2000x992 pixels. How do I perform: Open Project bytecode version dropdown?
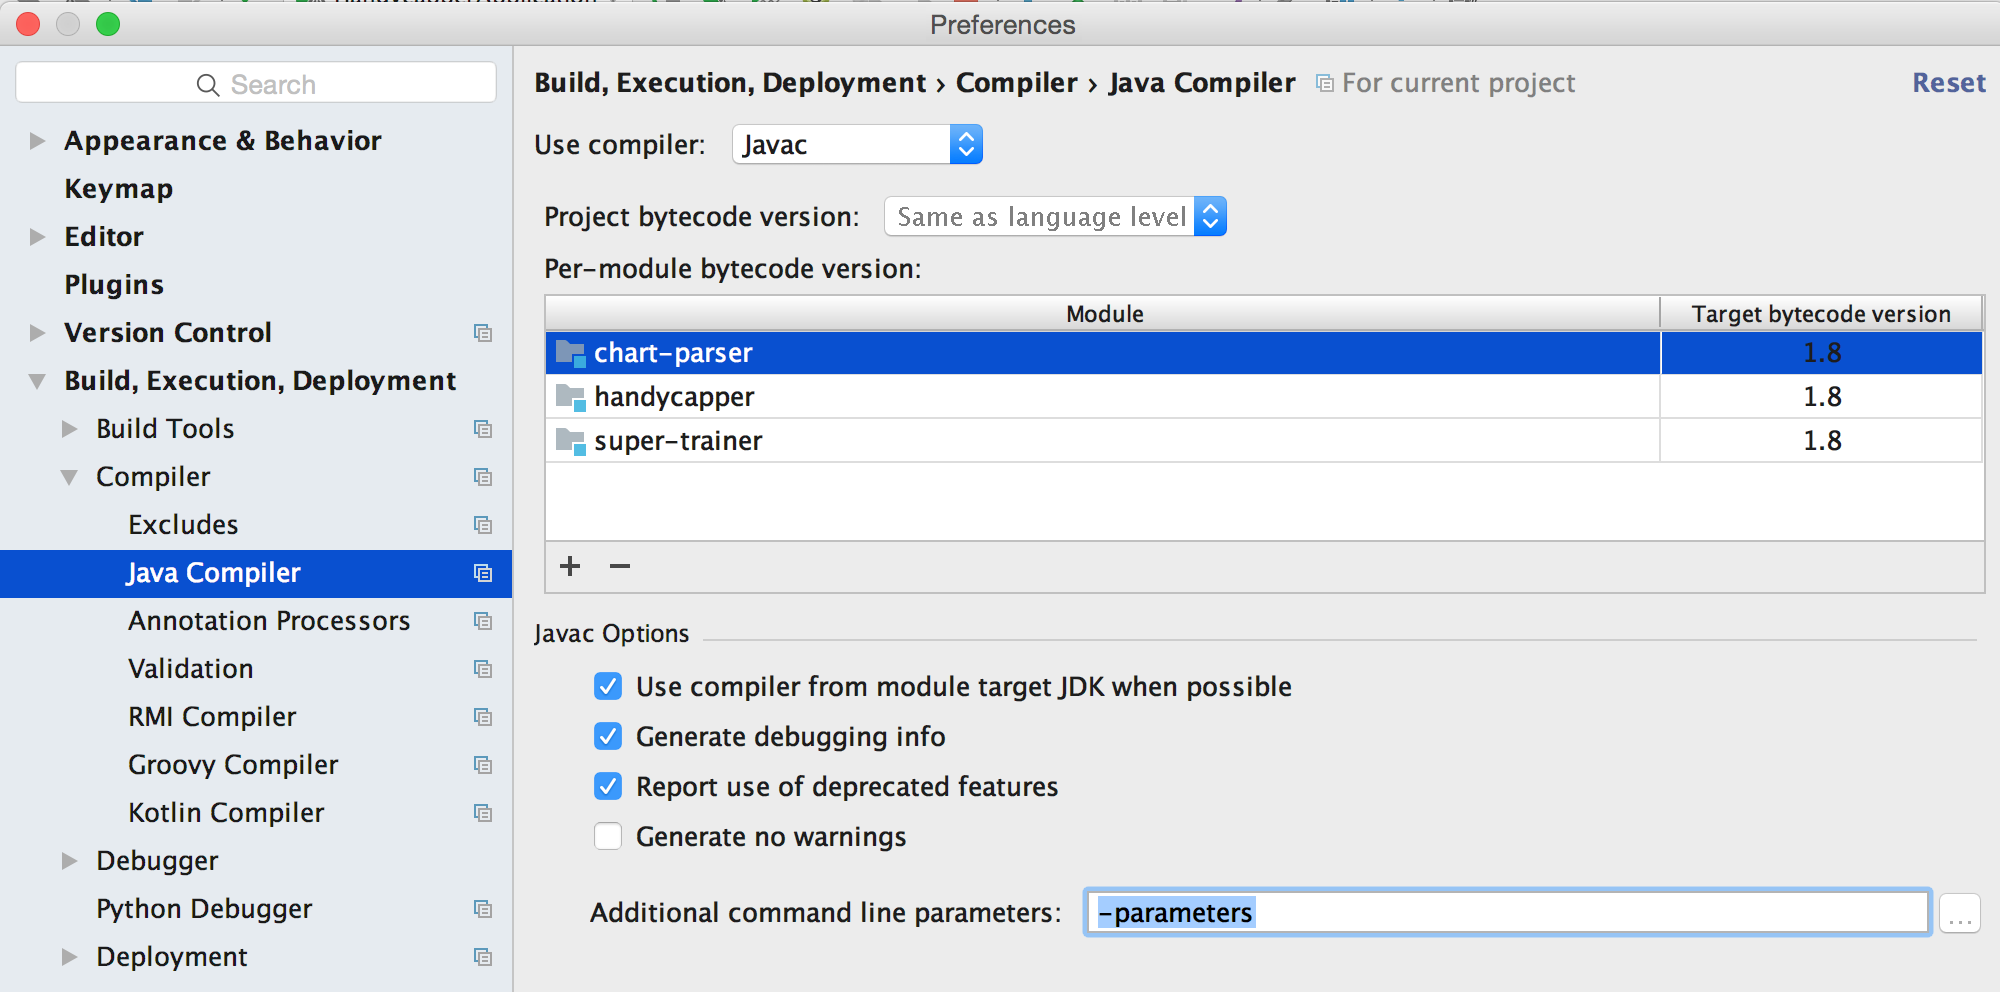point(1209,217)
